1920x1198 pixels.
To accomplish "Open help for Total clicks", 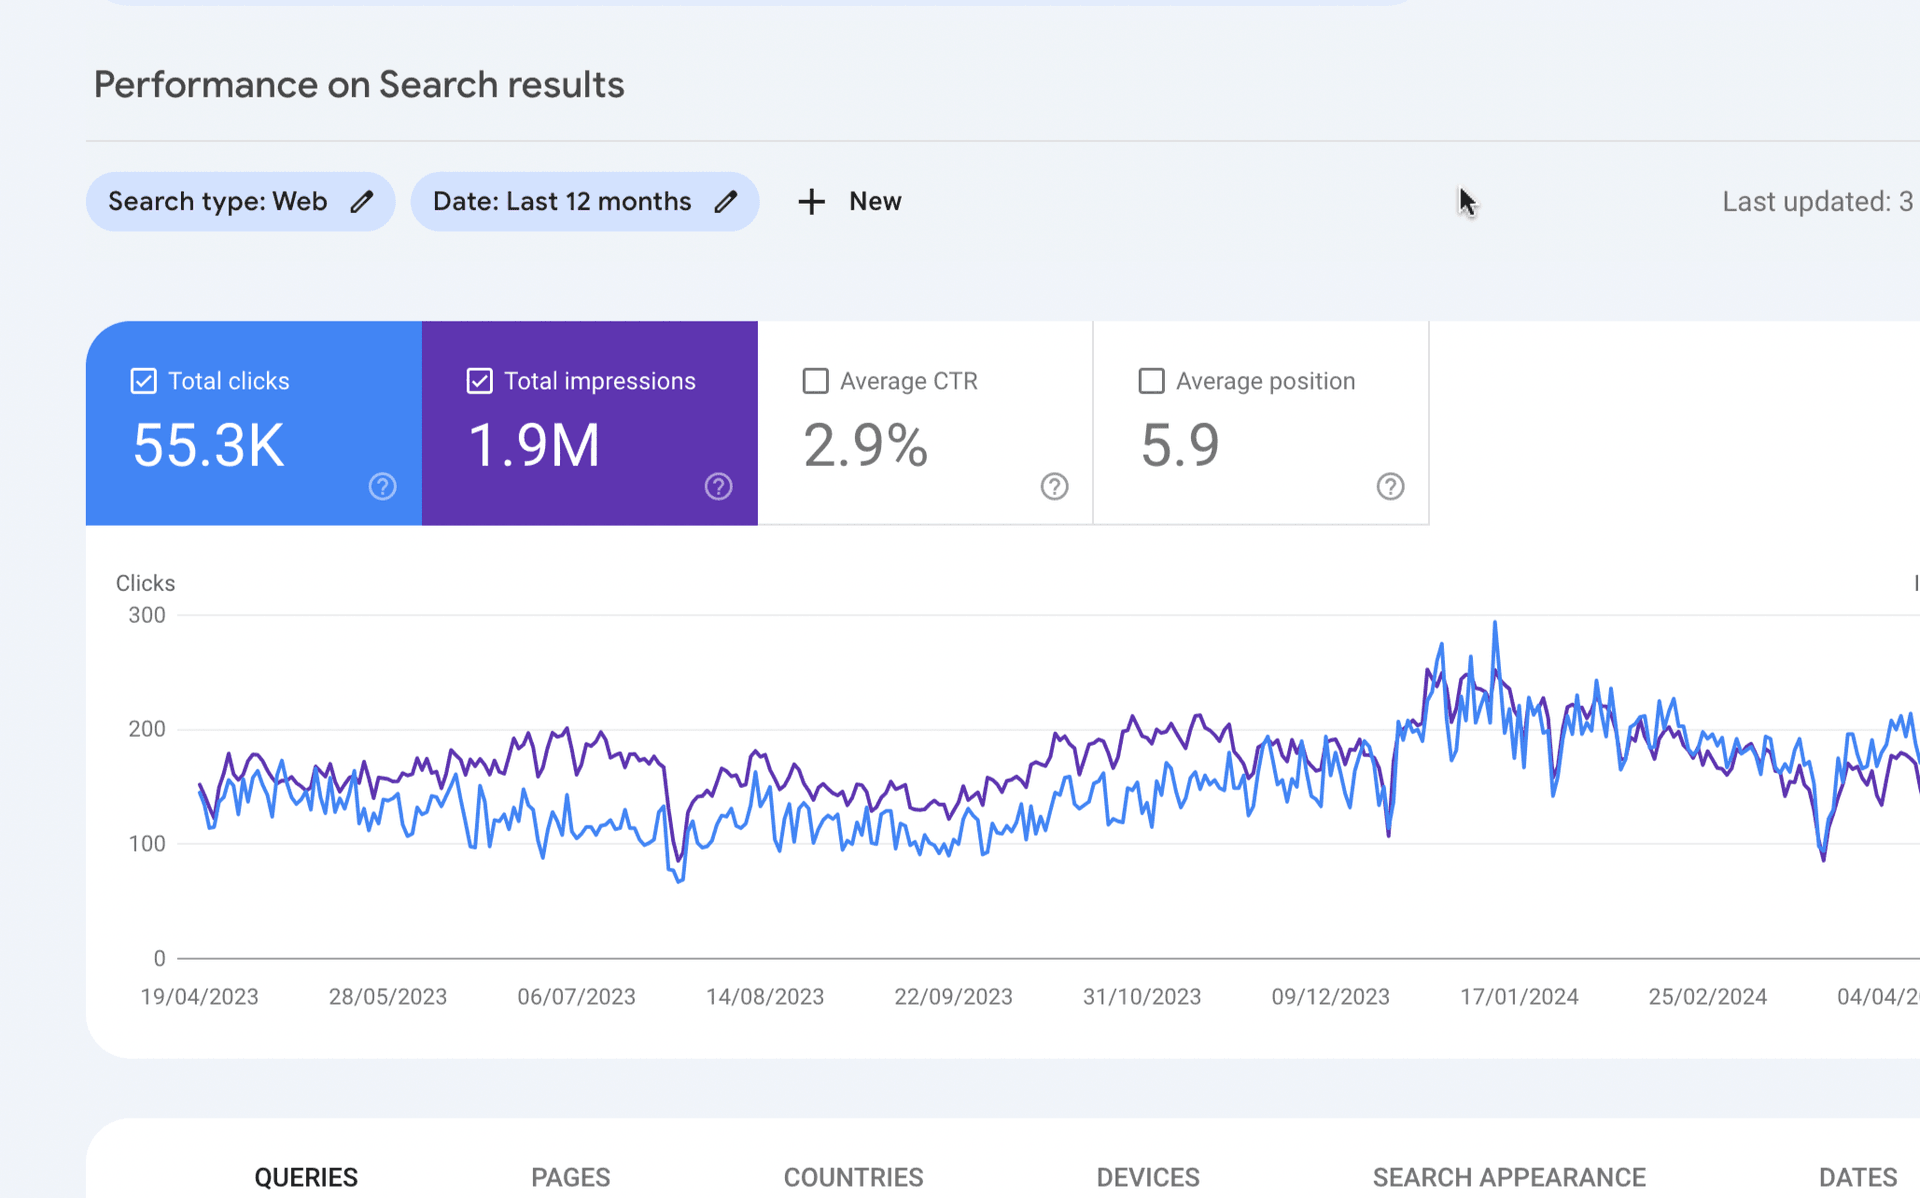I will pyautogui.click(x=382, y=487).
